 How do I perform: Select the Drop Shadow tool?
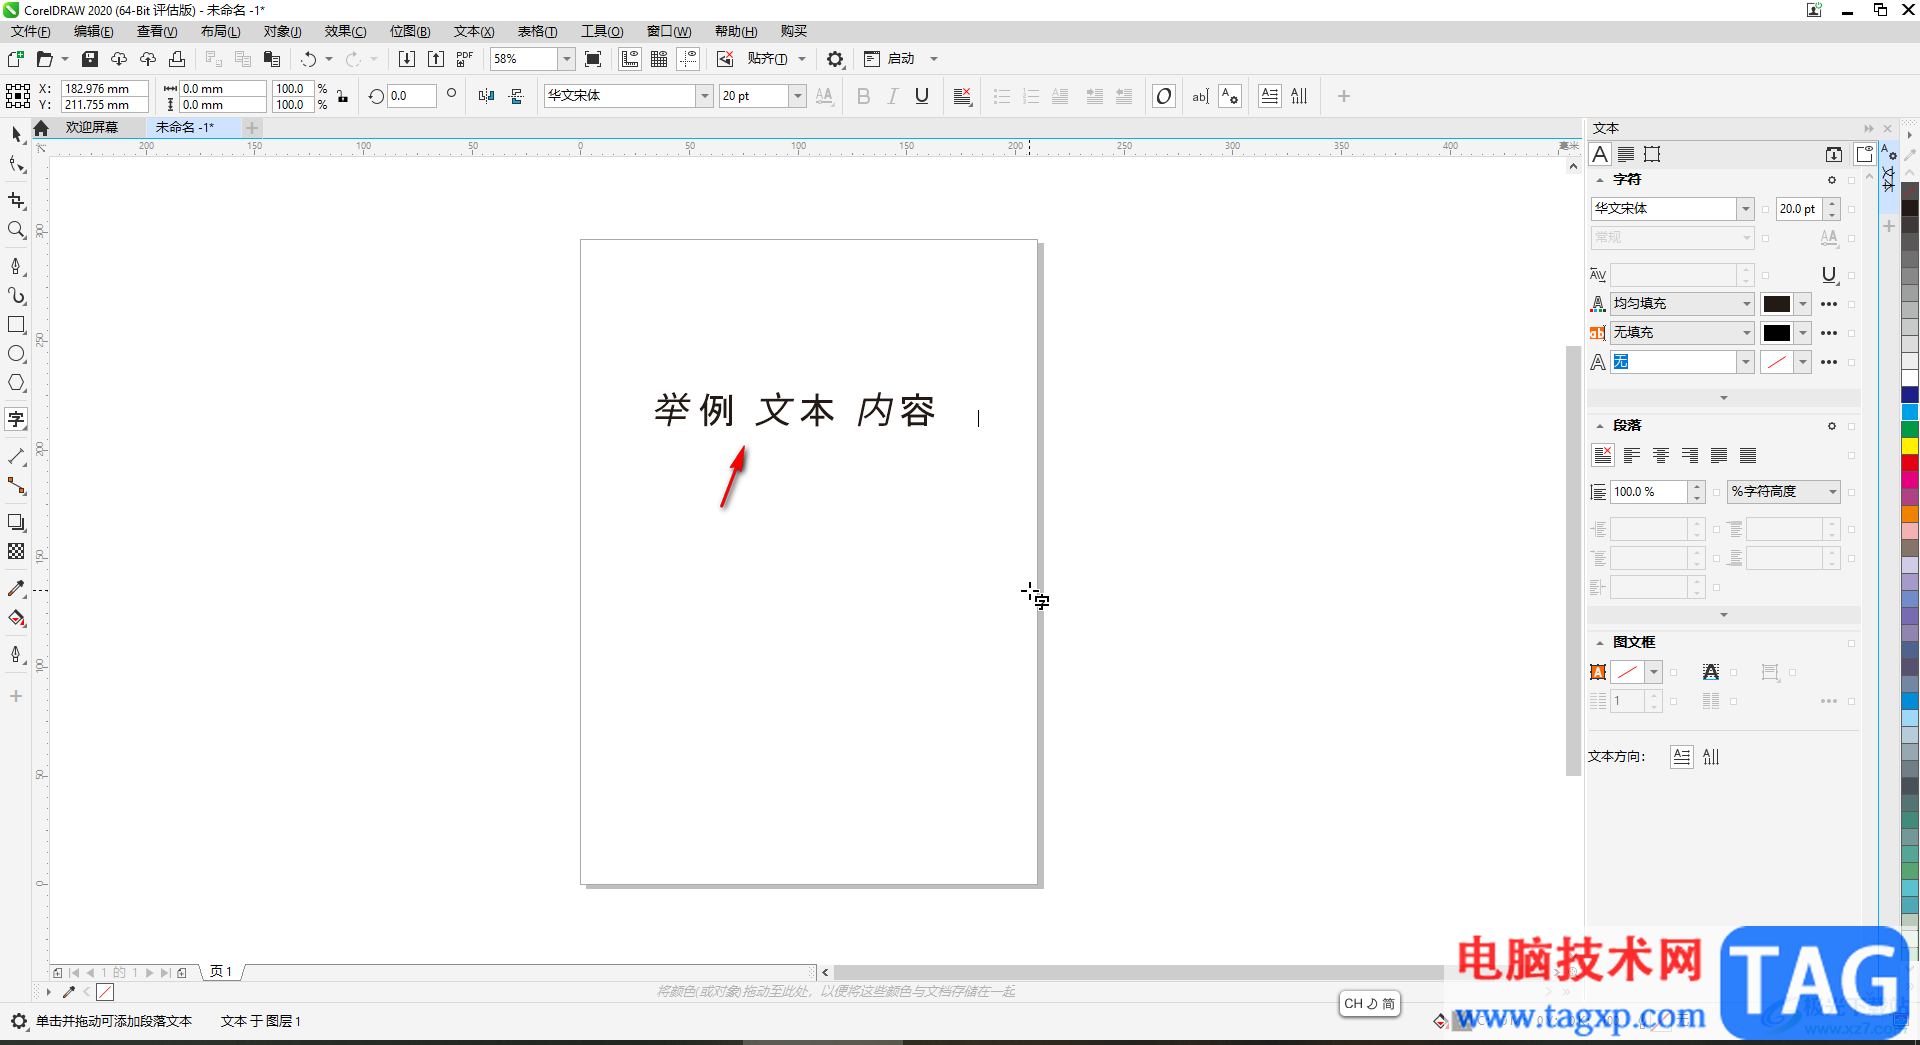click(16, 522)
